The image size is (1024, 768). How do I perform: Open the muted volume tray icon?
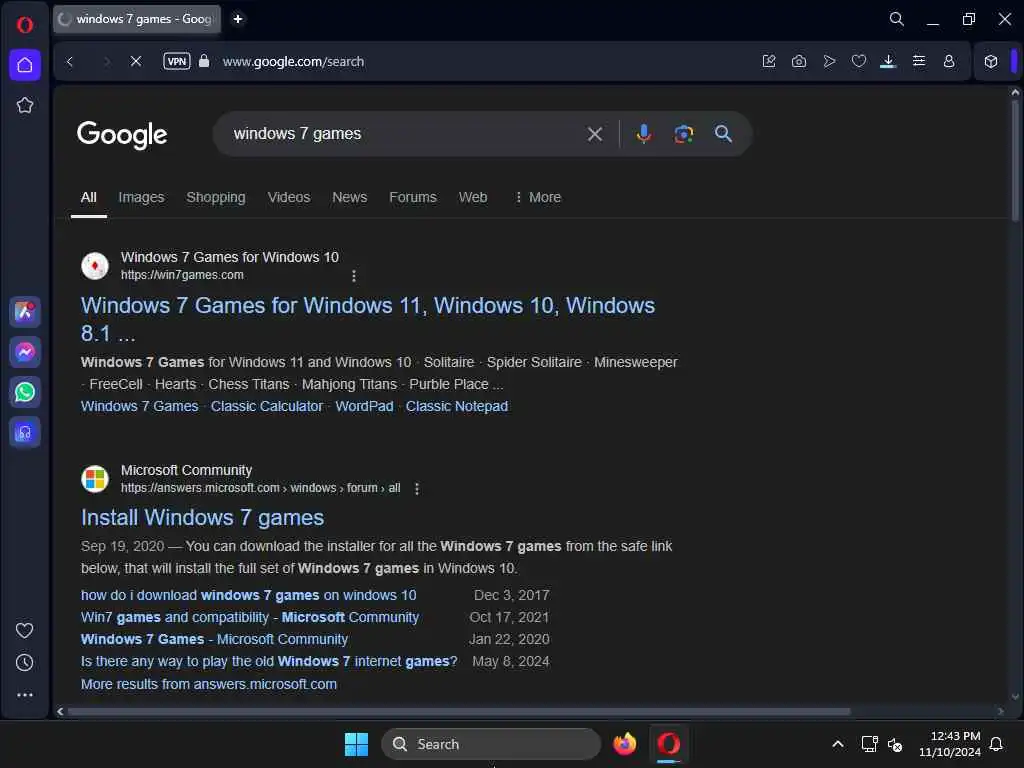pos(895,744)
